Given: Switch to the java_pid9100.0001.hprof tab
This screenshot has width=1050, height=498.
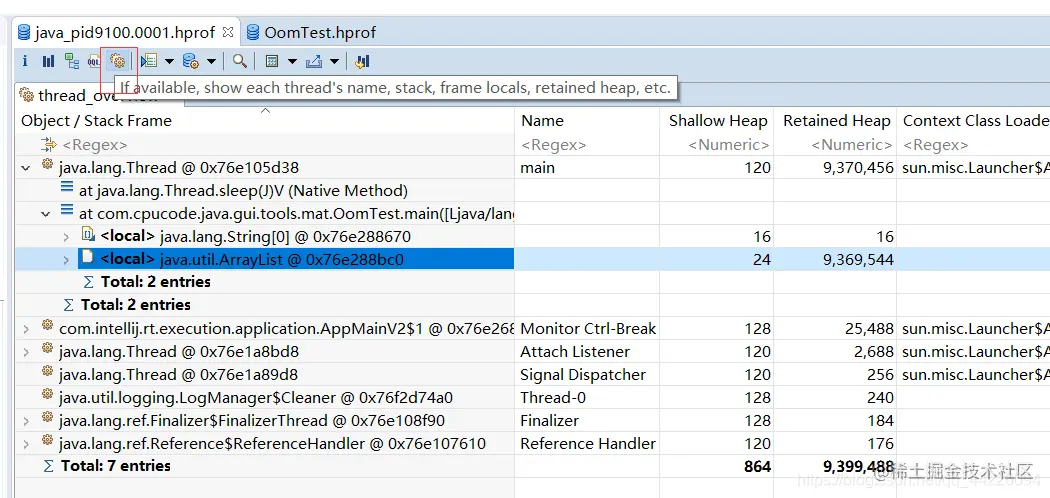Looking at the screenshot, I should [125, 32].
